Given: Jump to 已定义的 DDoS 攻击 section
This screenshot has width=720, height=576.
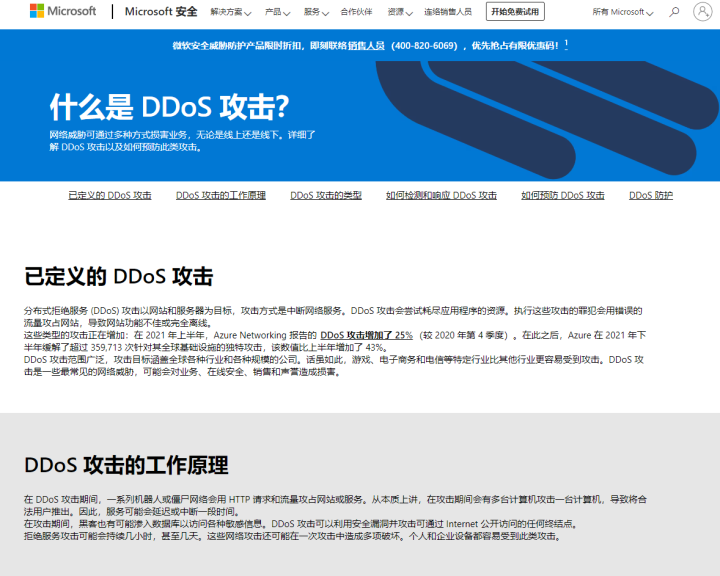Looking at the screenshot, I should [x=110, y=195].
